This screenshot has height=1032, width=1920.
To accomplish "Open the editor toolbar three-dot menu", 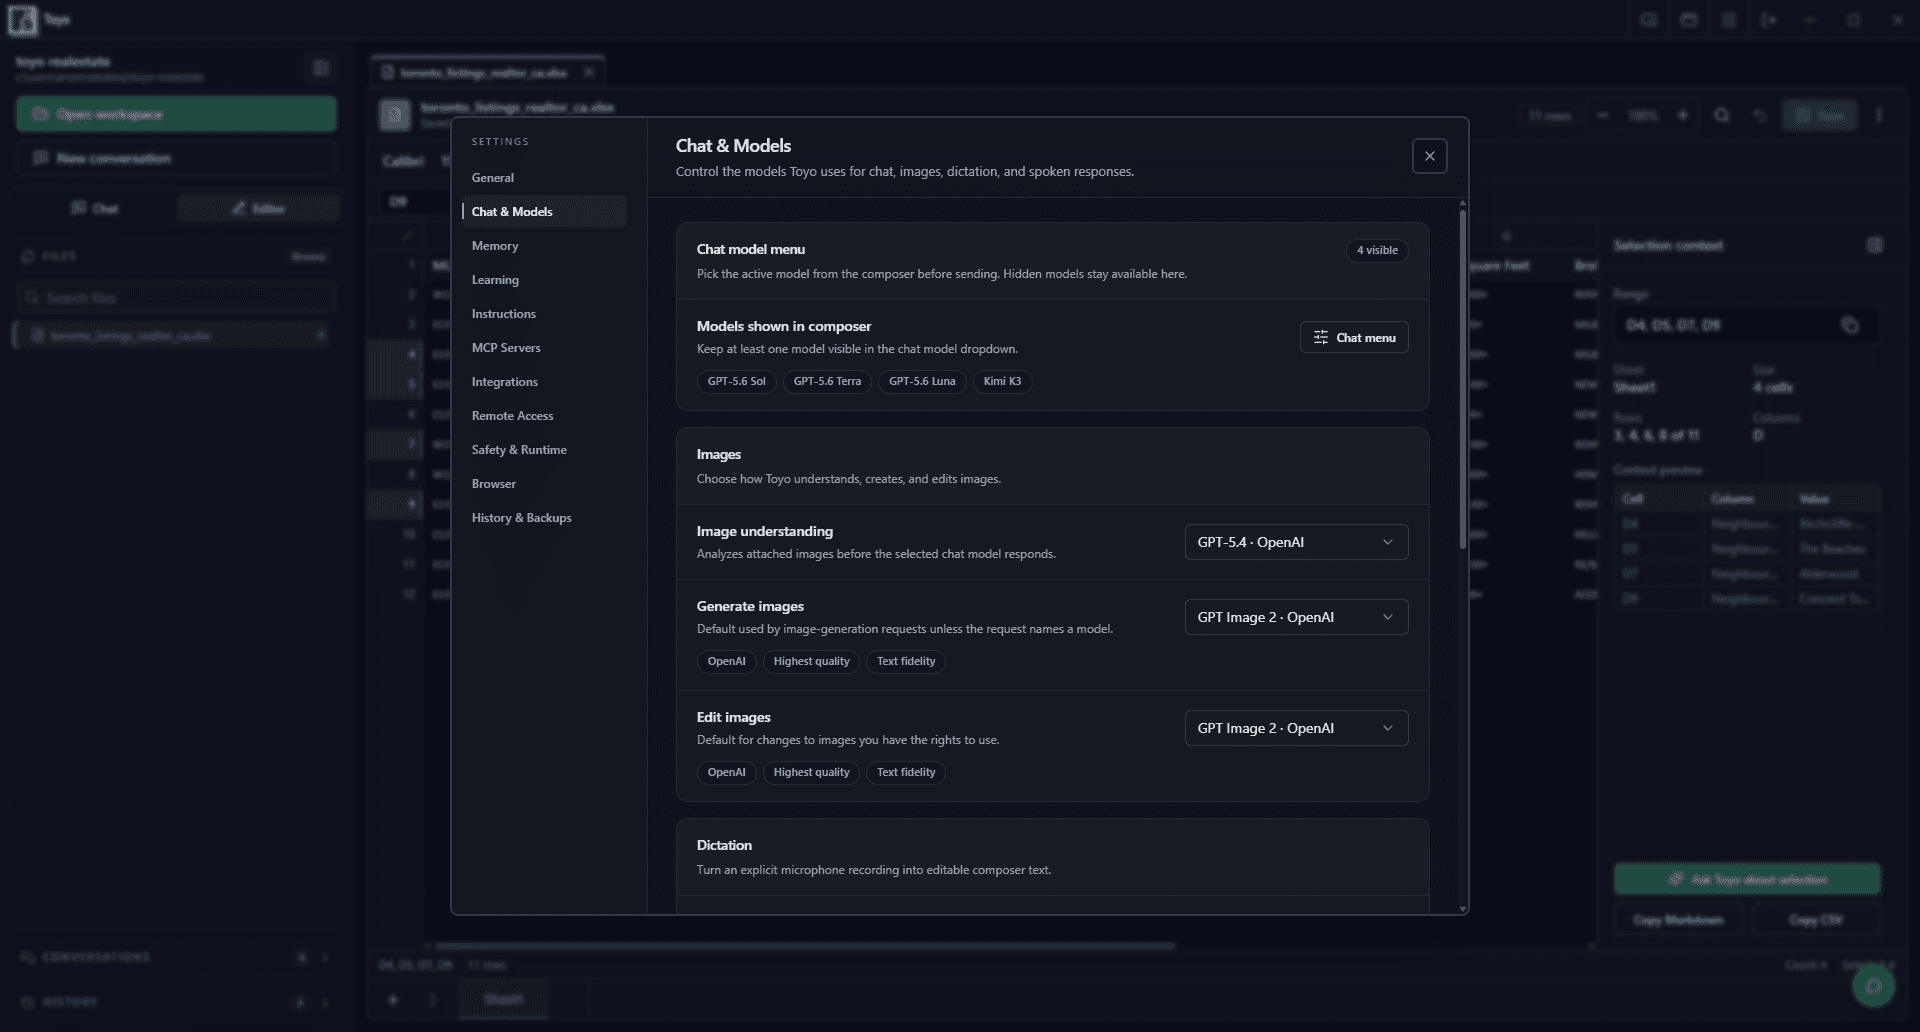I will (1879, 115).
